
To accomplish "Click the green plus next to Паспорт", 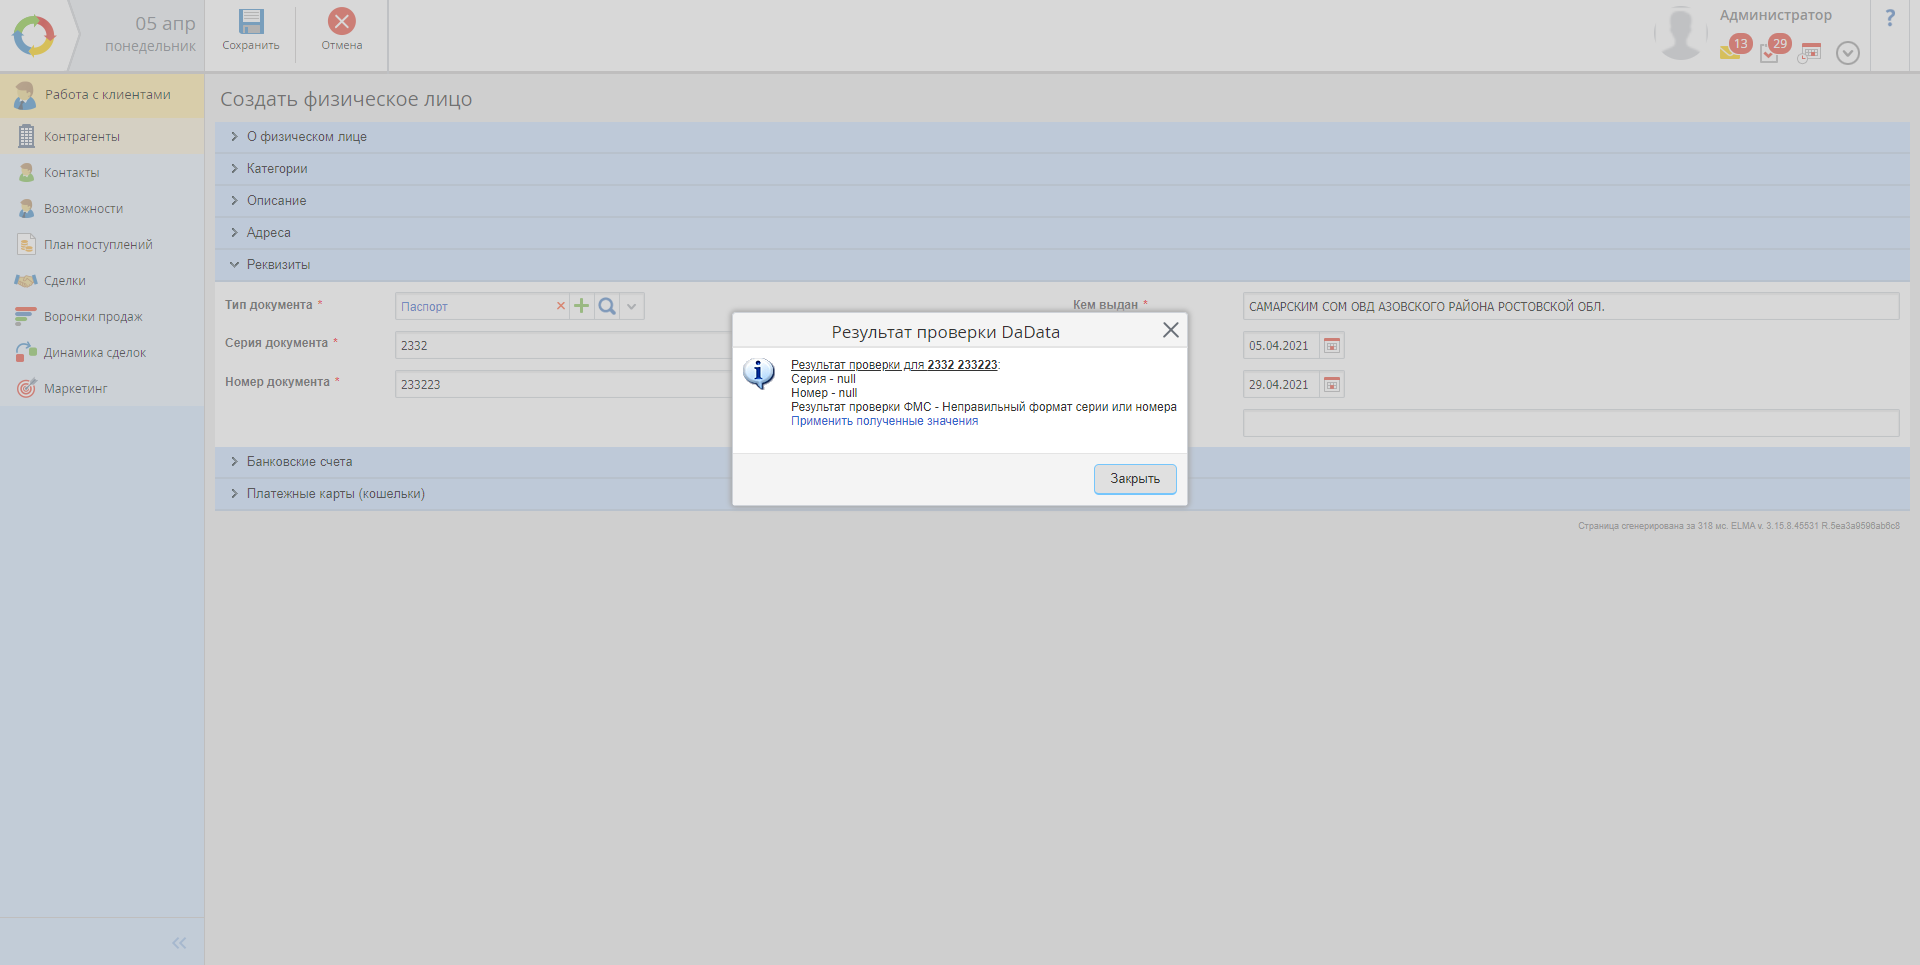I will 581,306.
